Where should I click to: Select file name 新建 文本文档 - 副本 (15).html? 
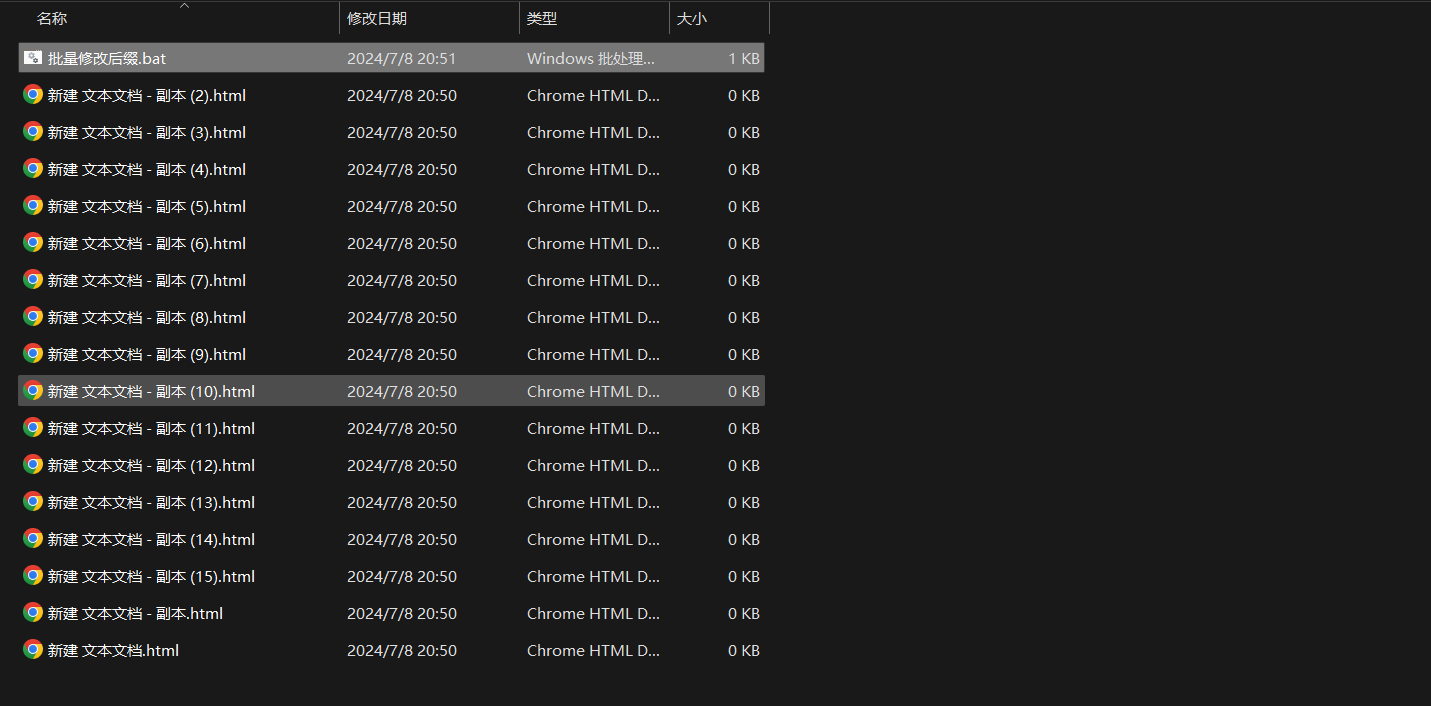[x=151, y=576]
